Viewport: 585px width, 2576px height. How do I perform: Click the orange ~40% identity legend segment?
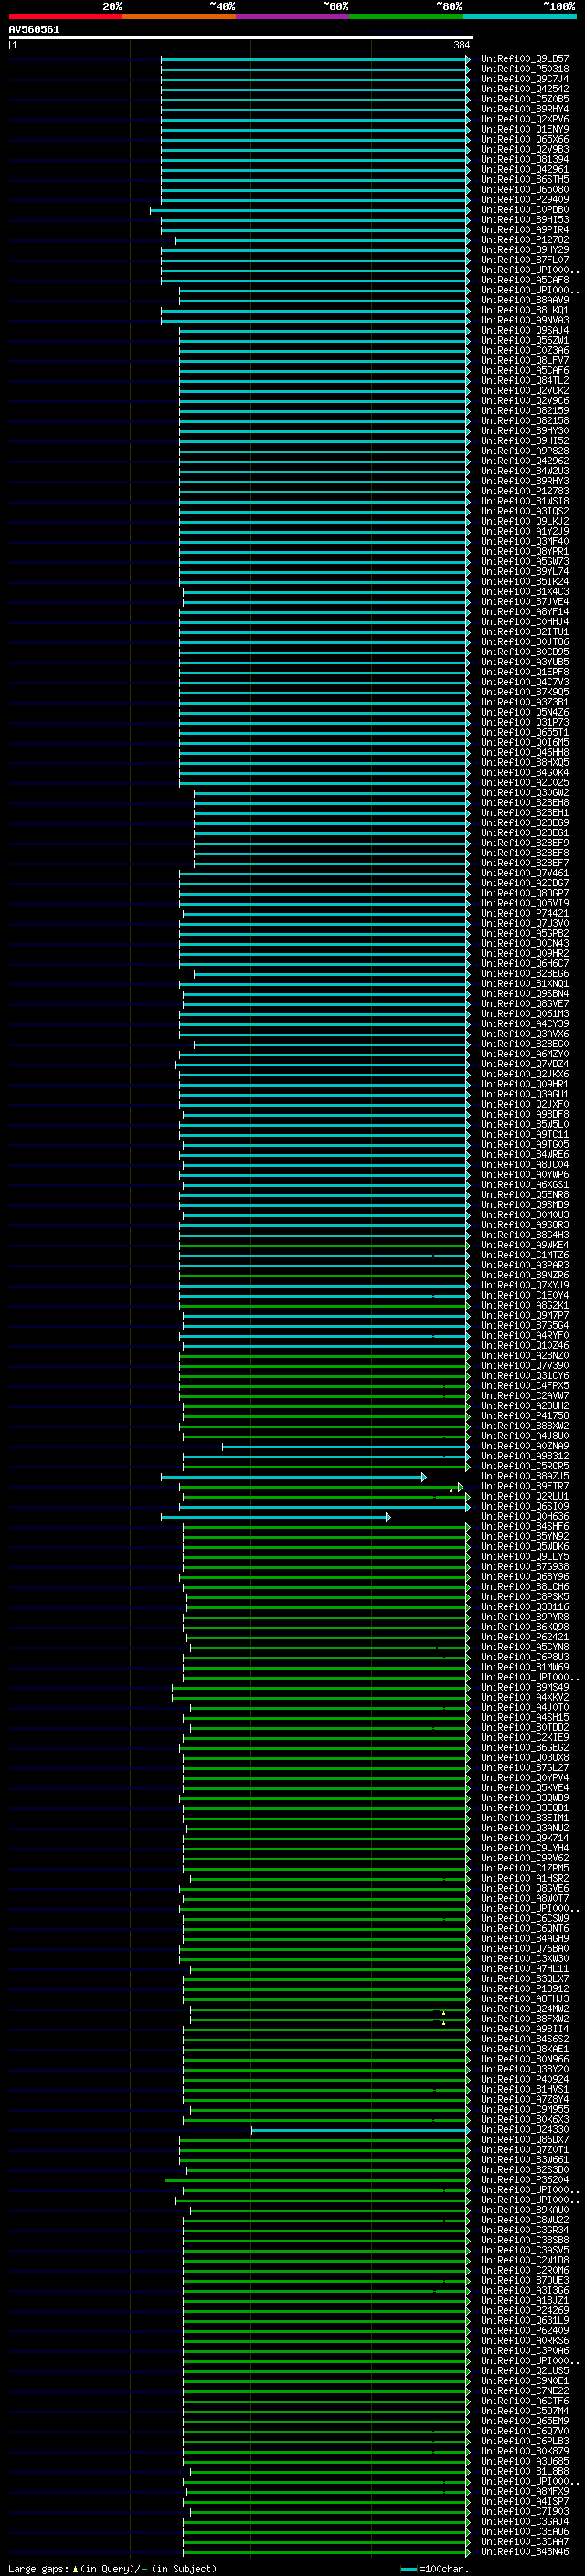pyautogui.click(x=179, y=16)
